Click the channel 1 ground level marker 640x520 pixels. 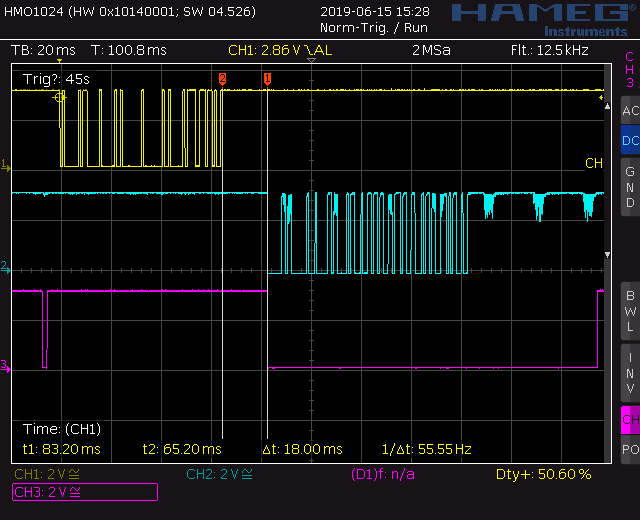click(5, 163)
